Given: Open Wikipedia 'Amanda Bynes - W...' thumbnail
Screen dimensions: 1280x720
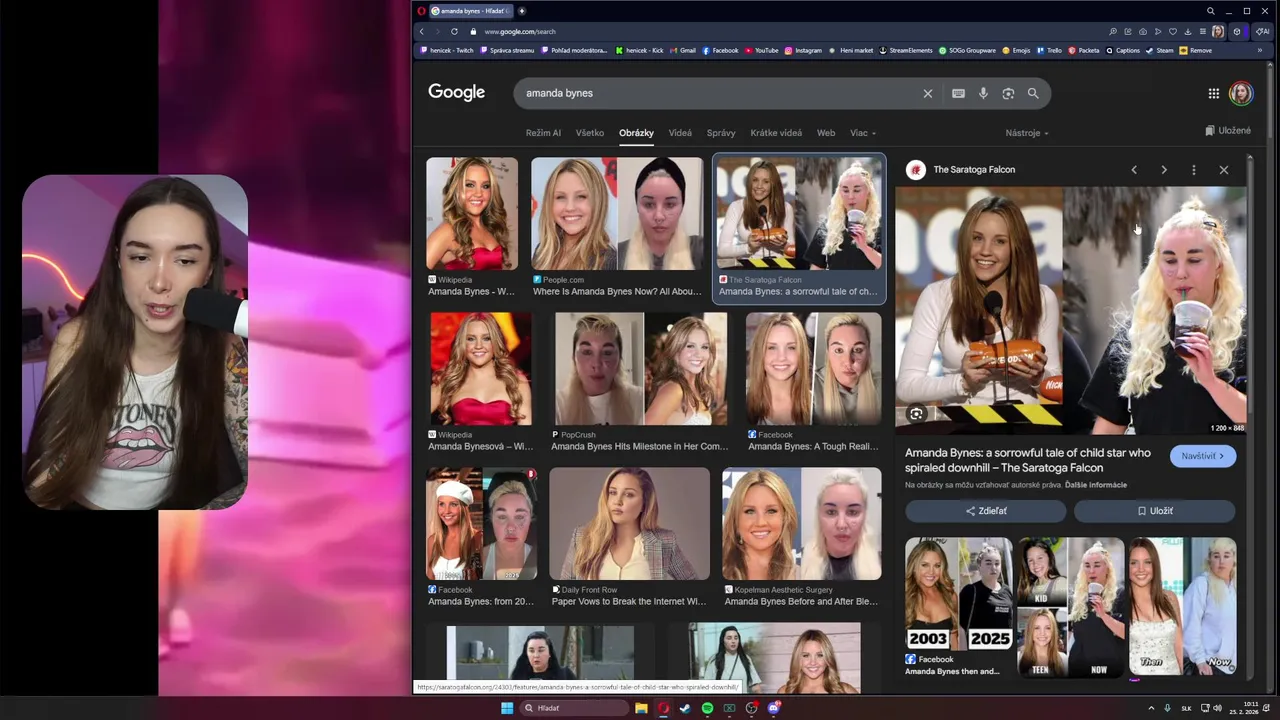Looking at the screenshot, I should coord(472,213).
